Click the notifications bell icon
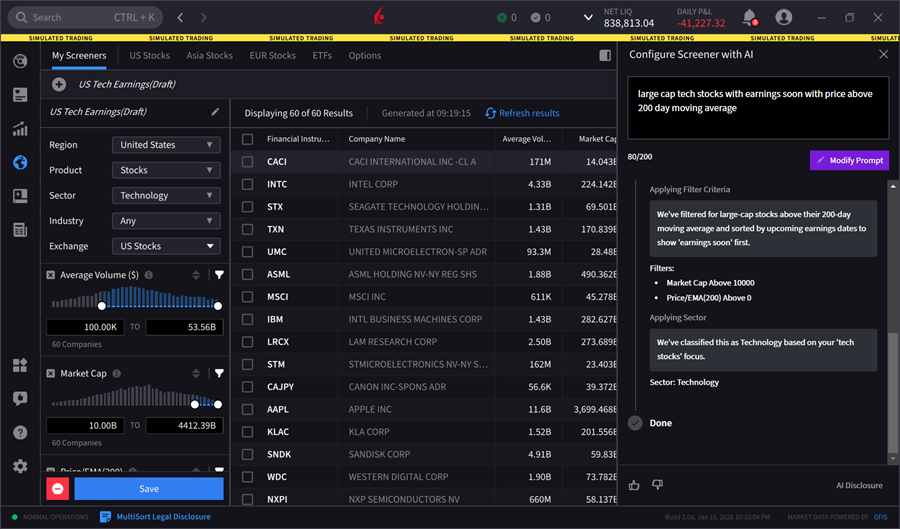The image size is (900, 529). coord(749,17)
